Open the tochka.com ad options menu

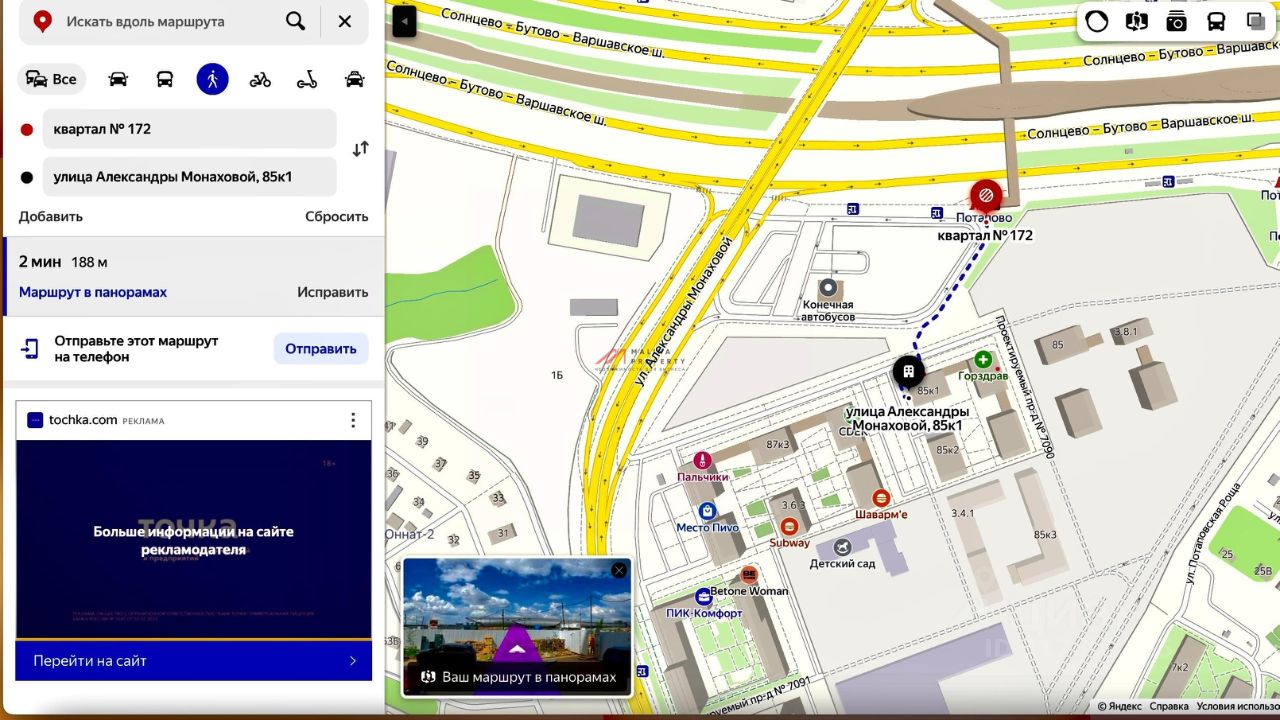point(352,420)
